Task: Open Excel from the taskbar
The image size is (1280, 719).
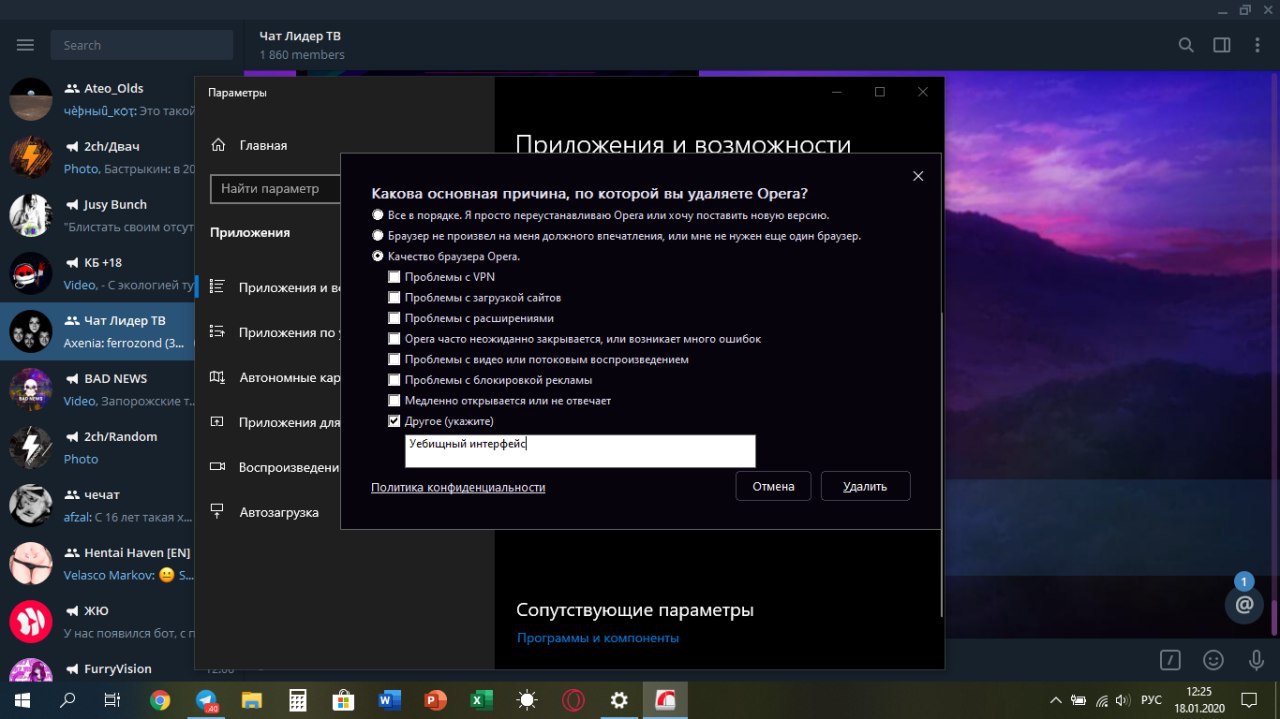Action: point(481,700)
